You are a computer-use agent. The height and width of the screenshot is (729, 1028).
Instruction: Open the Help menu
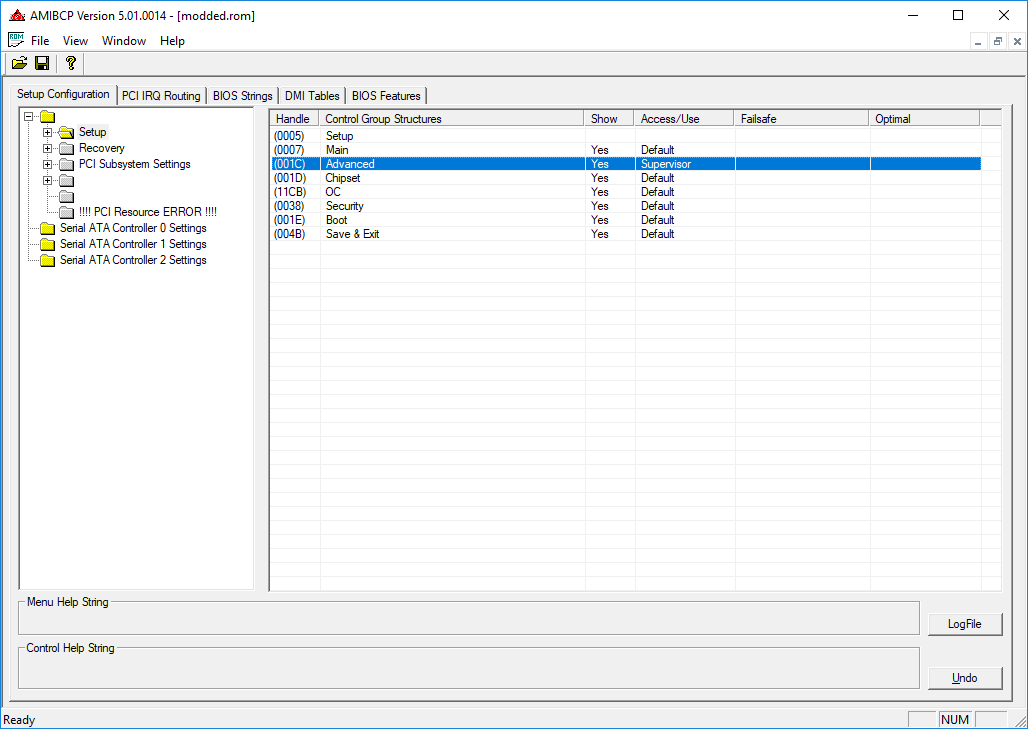(172, 41)
